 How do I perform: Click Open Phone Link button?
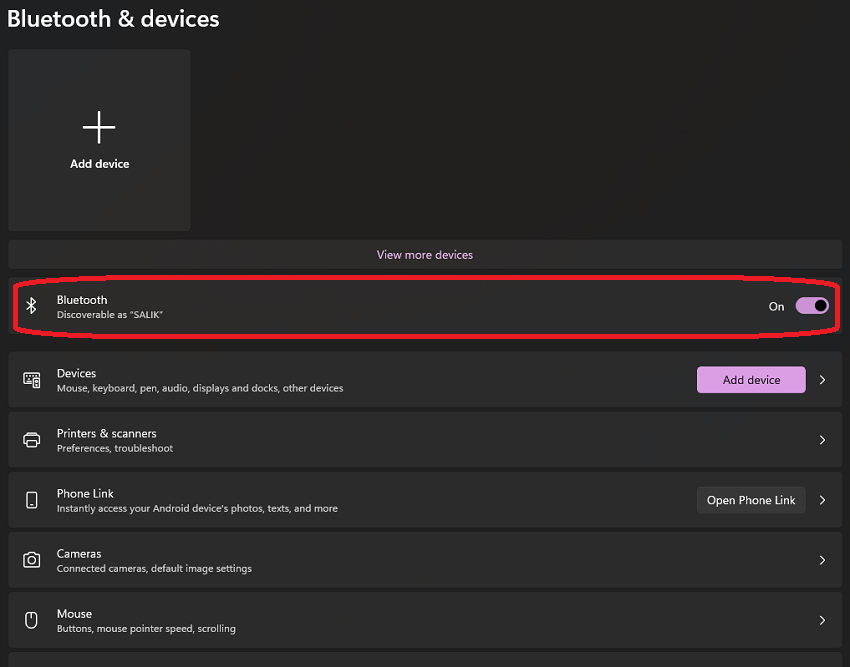751,500
